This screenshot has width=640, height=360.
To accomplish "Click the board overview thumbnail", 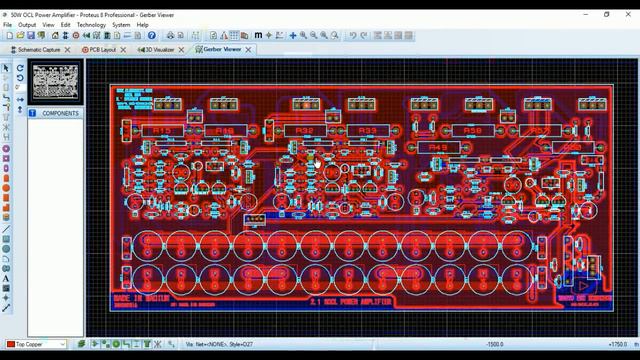I will [56, 82].
